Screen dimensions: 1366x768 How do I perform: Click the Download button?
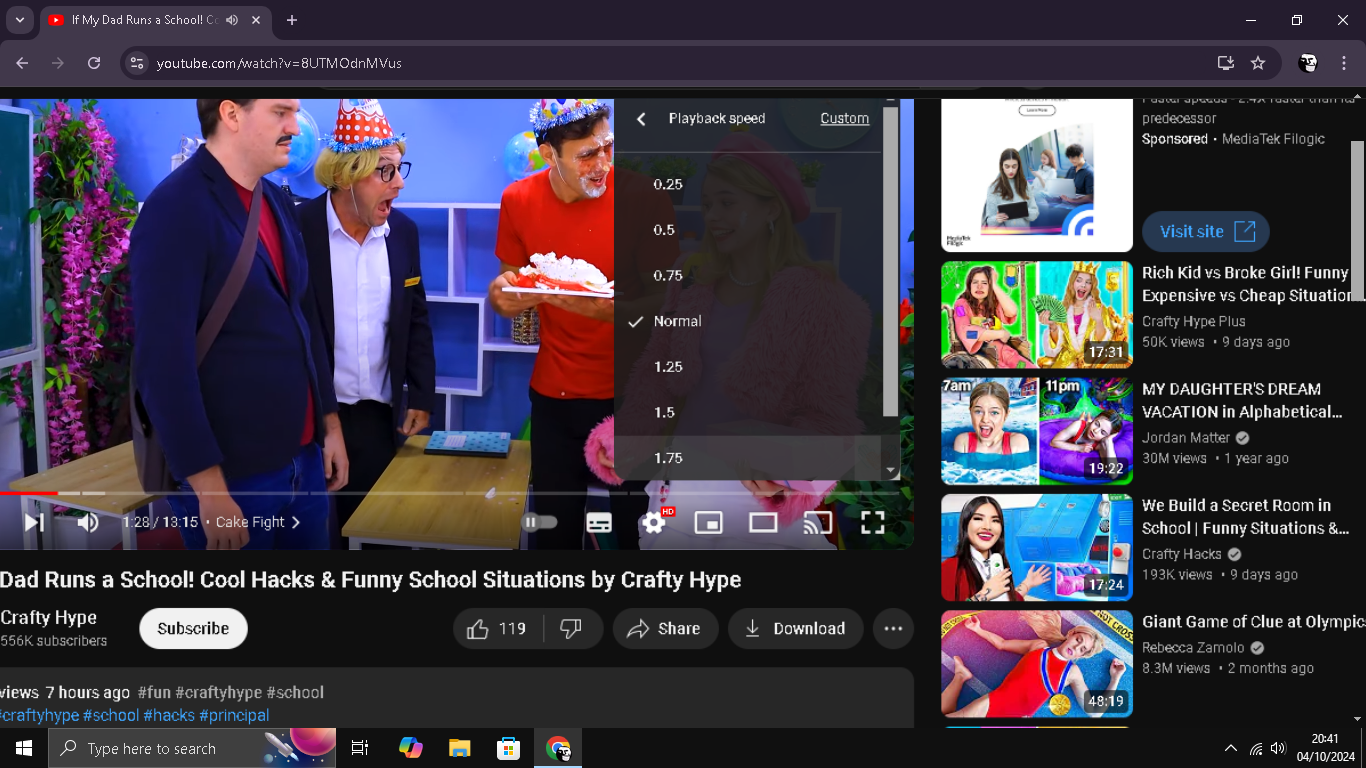pos(795,628)
